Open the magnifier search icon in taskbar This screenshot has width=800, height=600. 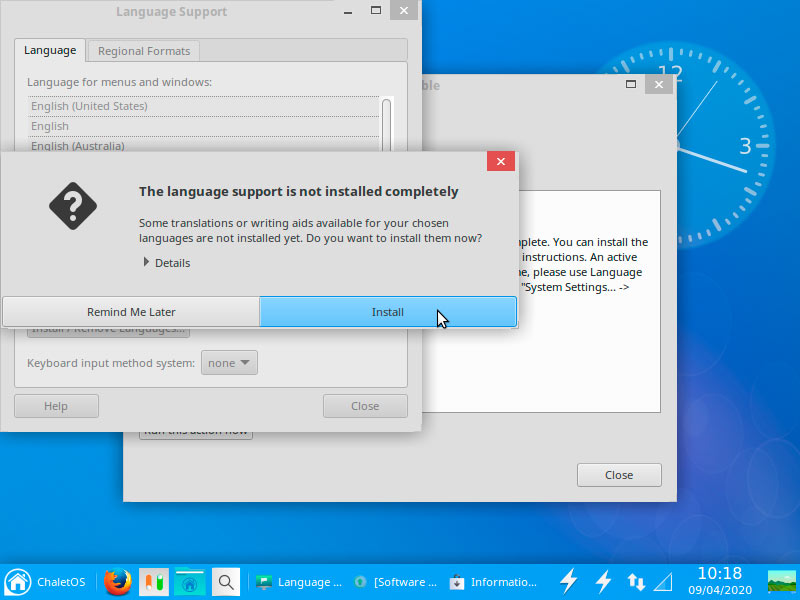pyautogui.click(x=226, y=582)
